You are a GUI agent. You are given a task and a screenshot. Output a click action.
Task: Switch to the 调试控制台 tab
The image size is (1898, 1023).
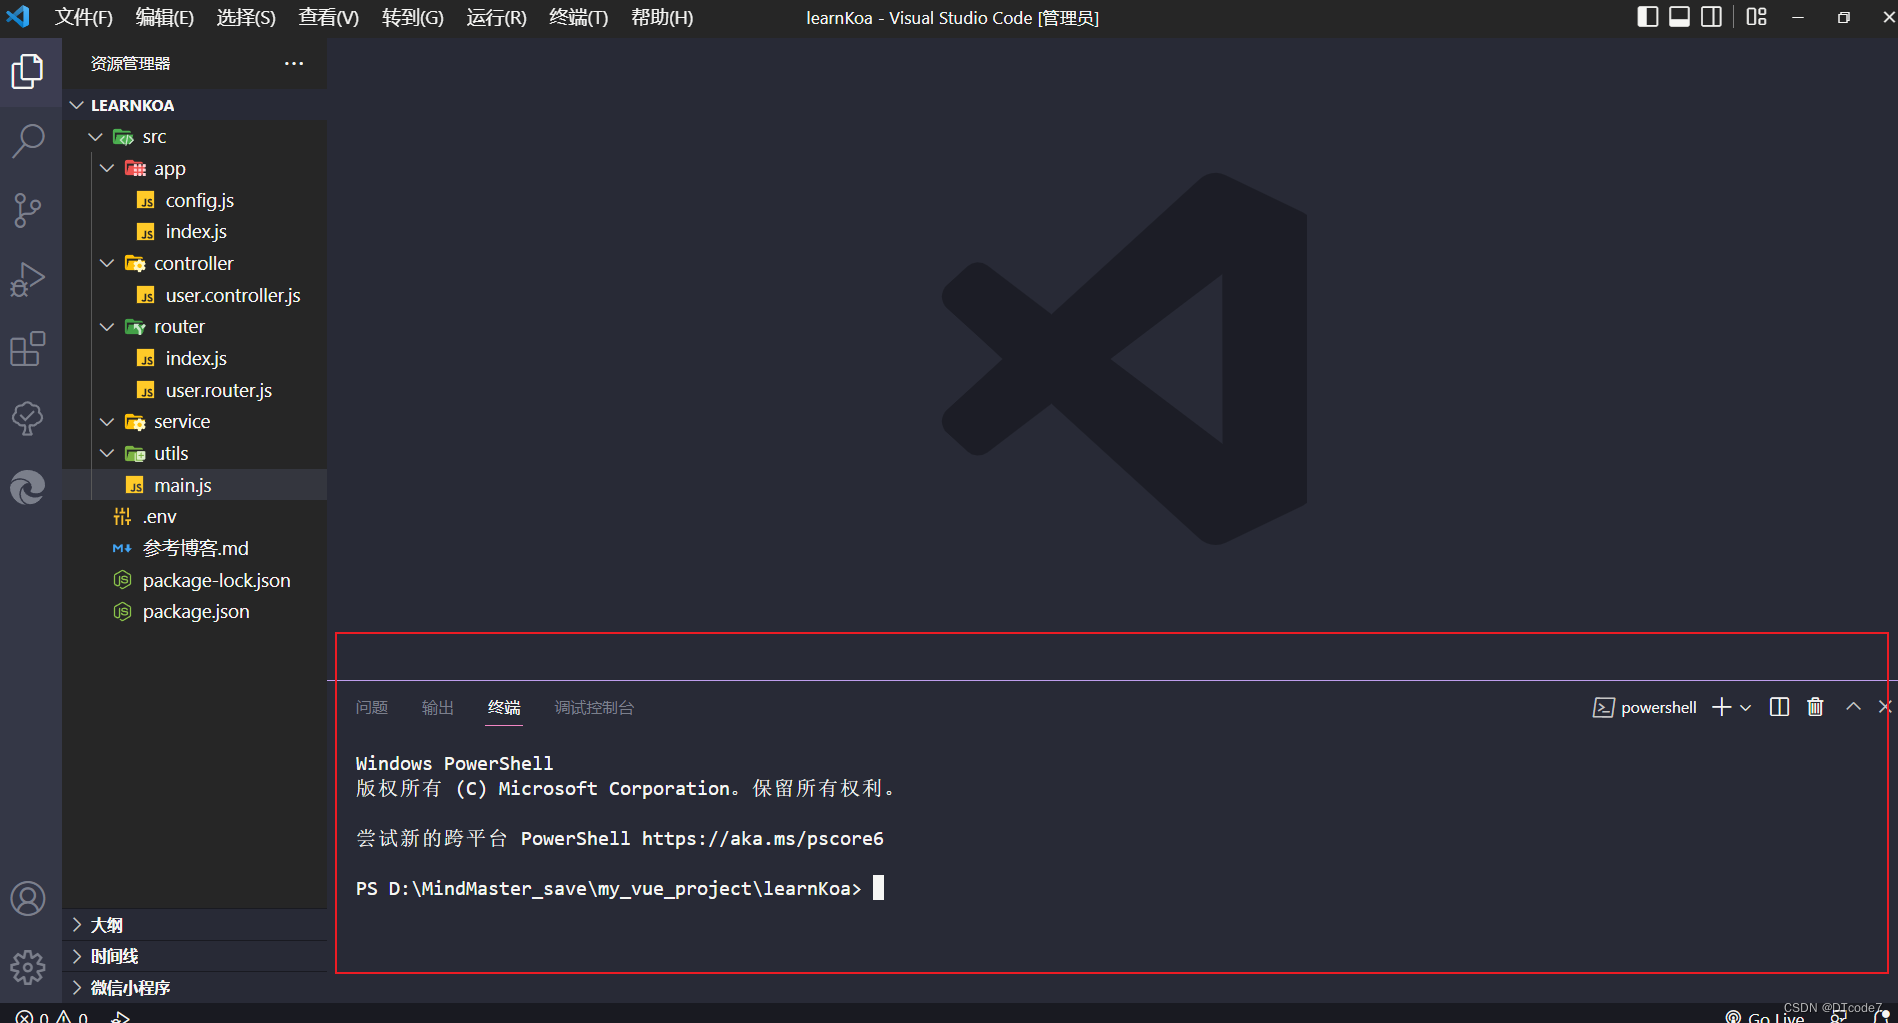click(594, 707)
